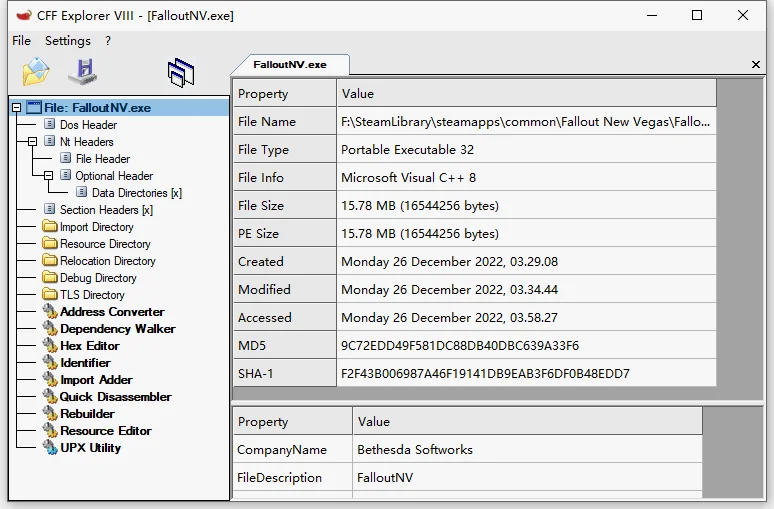This screenshot has width=774, height=509.
Task: Select Dos Header in the tree
Action: click(x=88, y=125)
